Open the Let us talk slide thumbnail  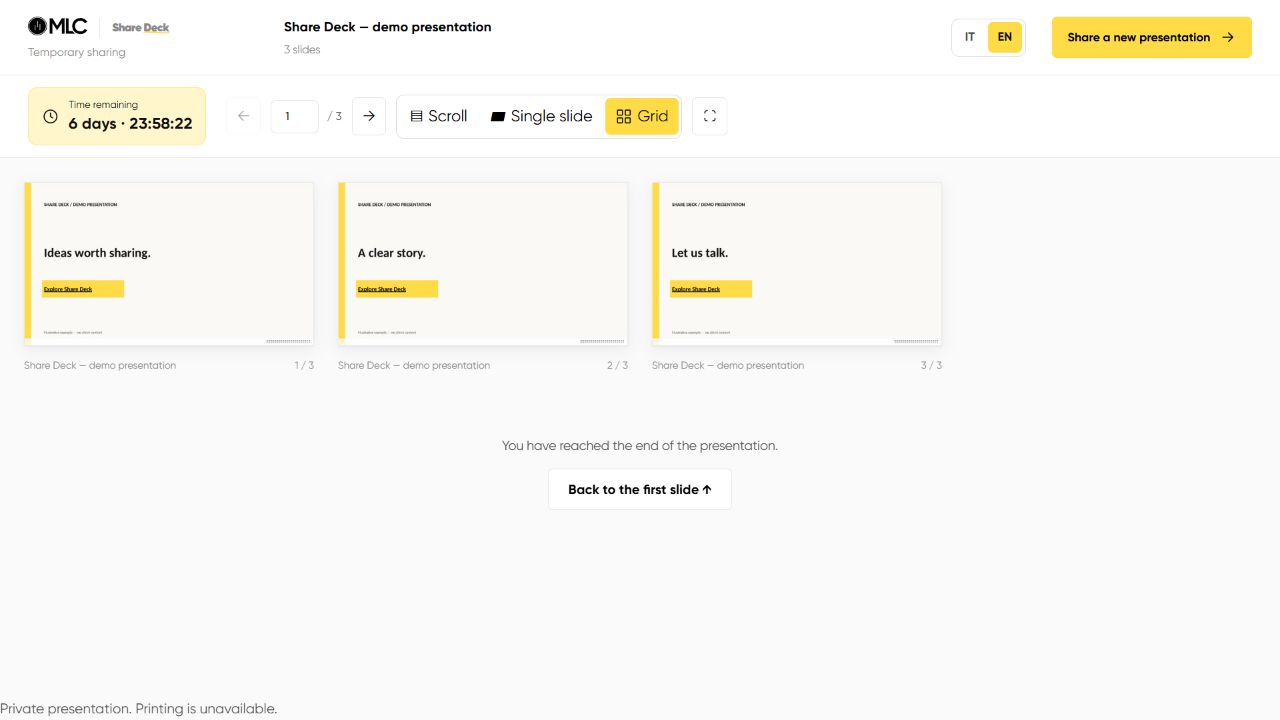pos(797,264)
